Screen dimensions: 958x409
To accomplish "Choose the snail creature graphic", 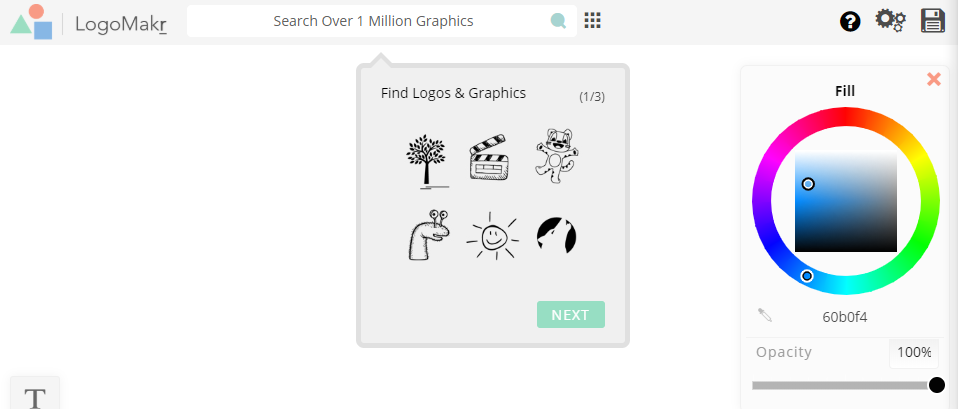I will click(x=428, y=235).
